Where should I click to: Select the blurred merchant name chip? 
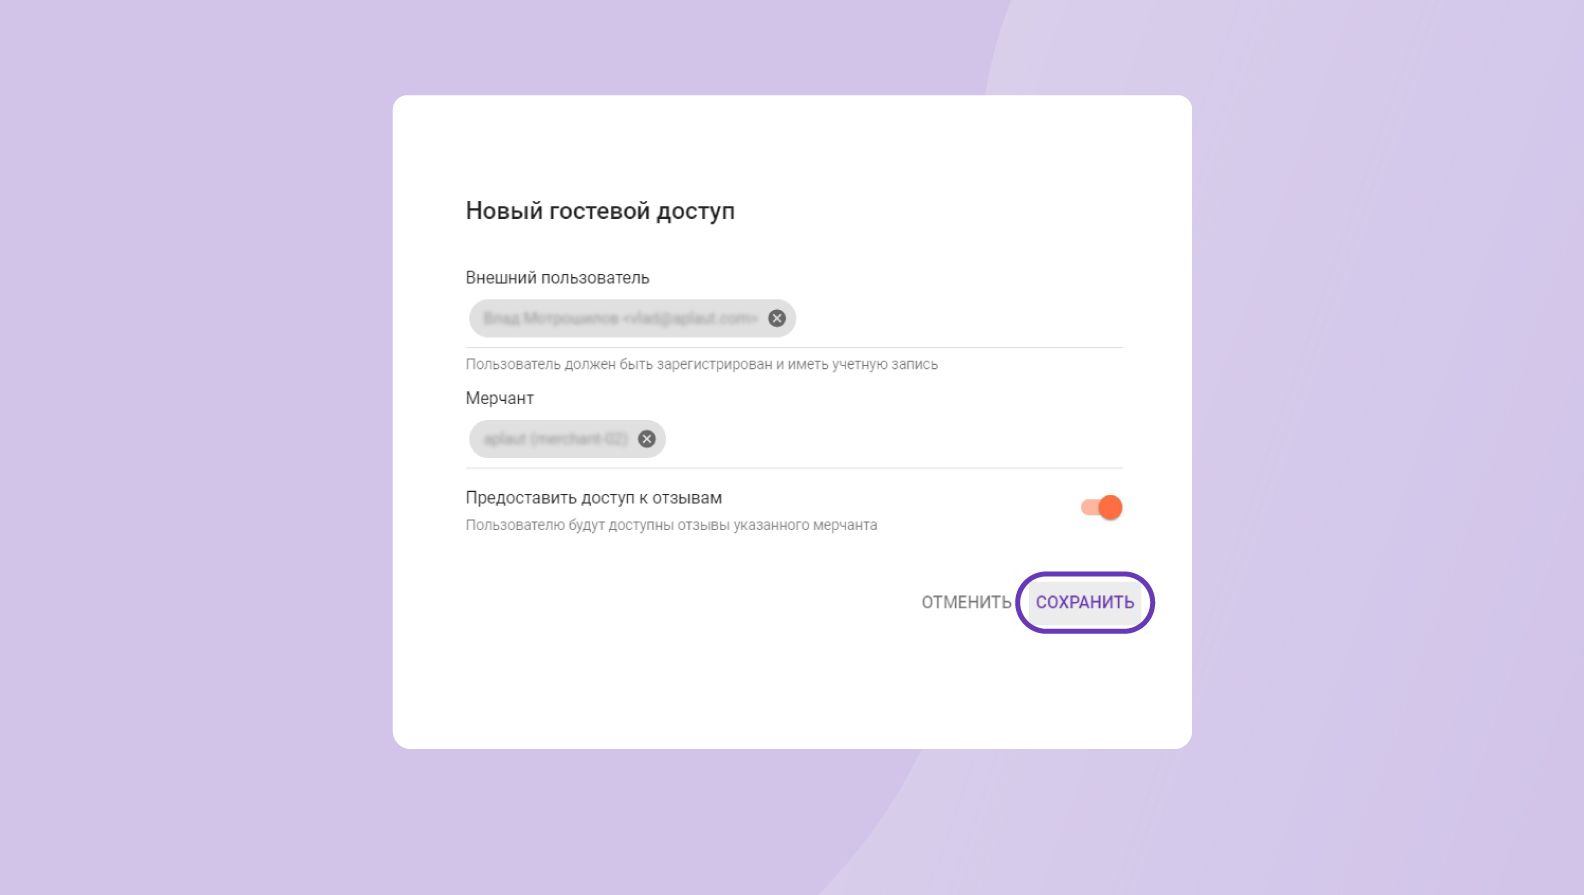[555, 439]
